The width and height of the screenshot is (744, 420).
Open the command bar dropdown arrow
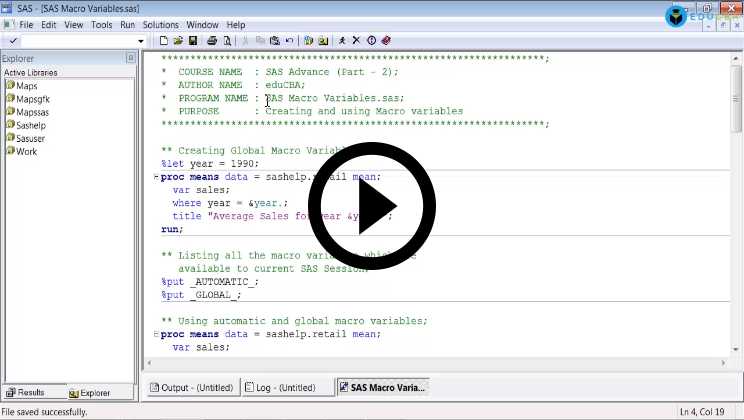(x=139, y=41)
